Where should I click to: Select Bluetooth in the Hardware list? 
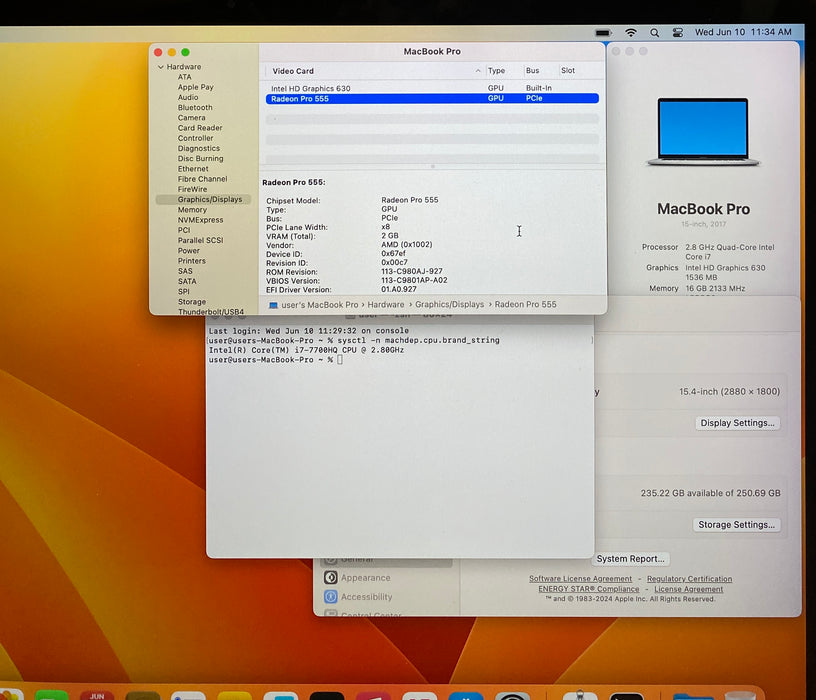pos(195,107)
